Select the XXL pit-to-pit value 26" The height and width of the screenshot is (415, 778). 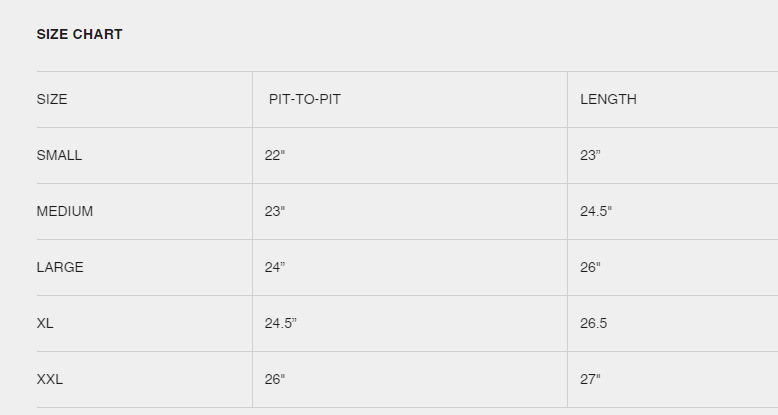[x=275, y=379]
